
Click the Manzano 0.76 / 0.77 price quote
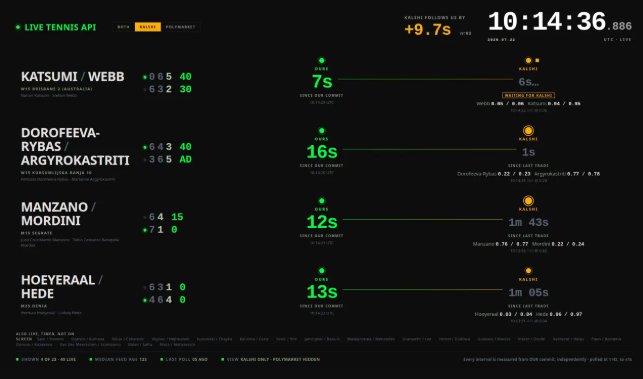coord(500,244)
